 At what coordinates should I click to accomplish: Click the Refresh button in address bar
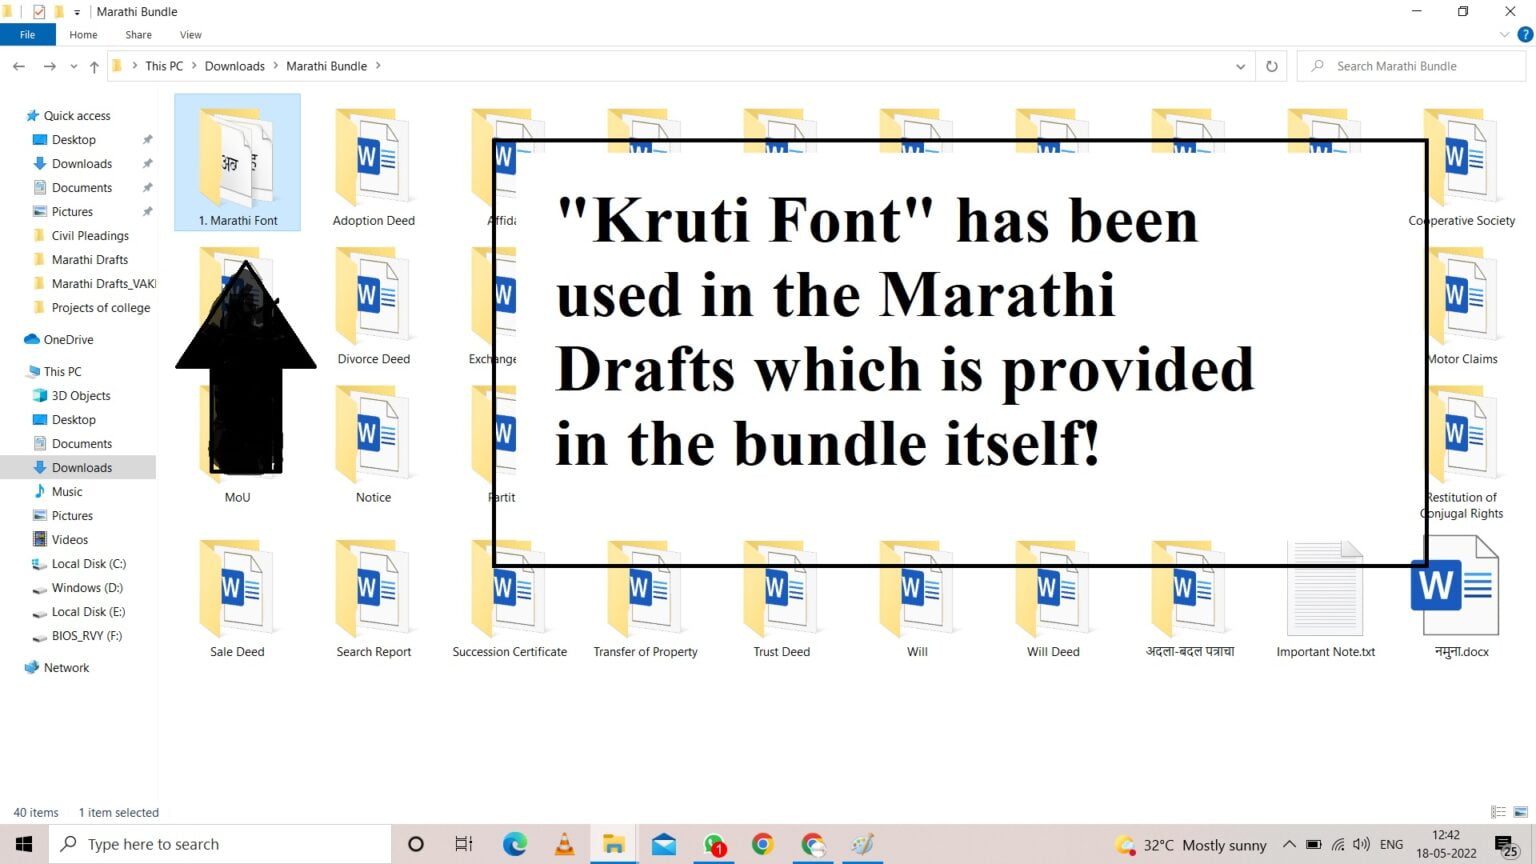(x=1270, y=65)
